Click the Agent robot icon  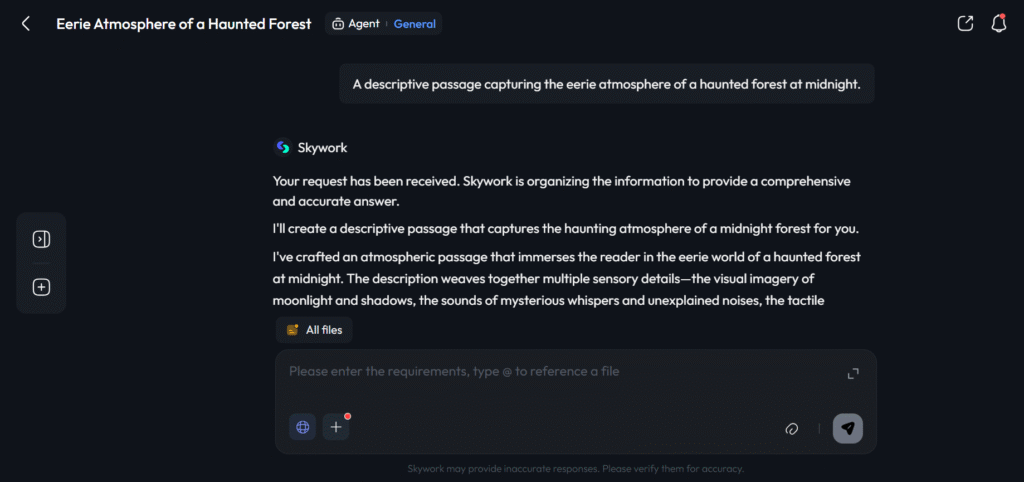click(338, 24)
